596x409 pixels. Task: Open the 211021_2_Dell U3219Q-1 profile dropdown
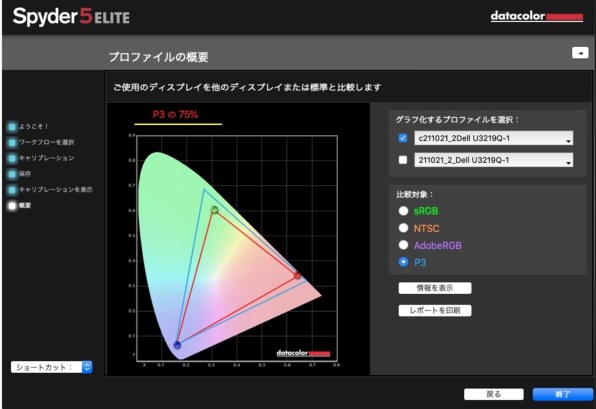[493, 160]
